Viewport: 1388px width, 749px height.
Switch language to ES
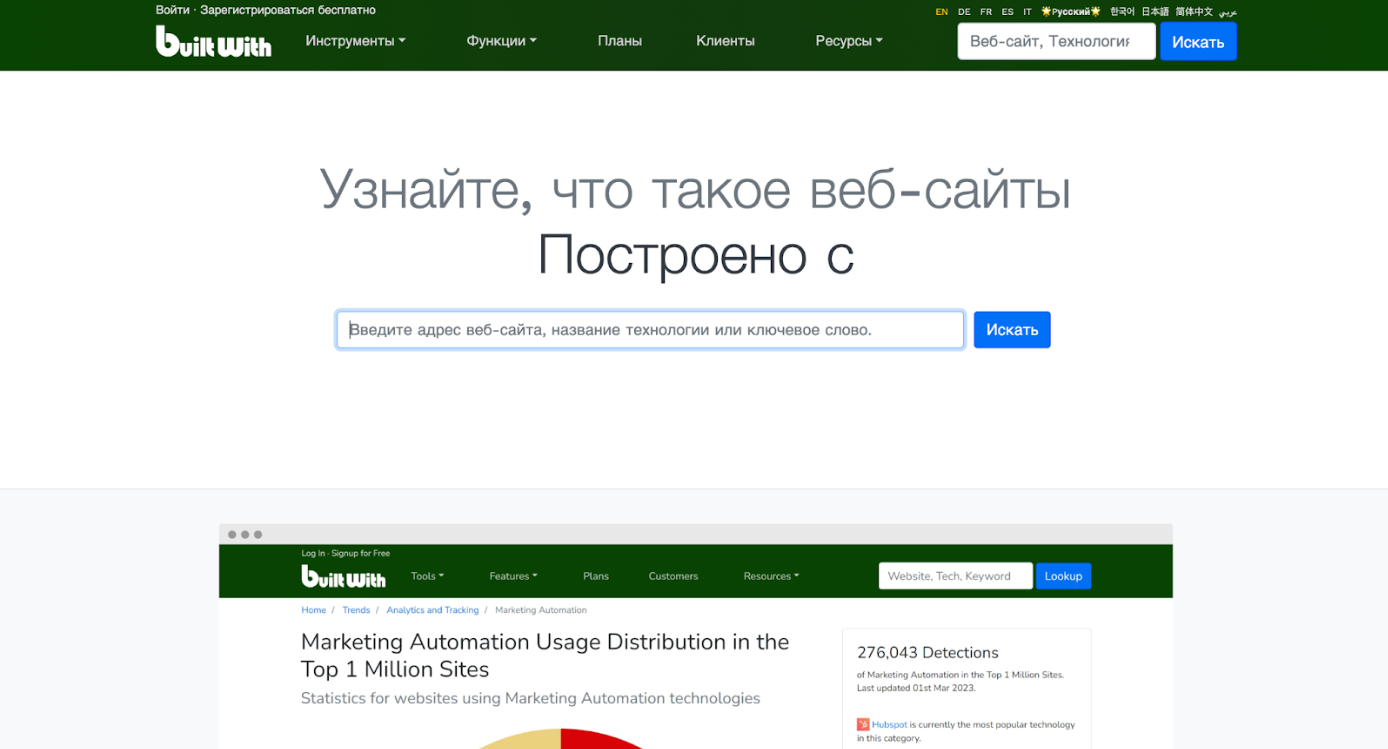(x=1007, y=12)
